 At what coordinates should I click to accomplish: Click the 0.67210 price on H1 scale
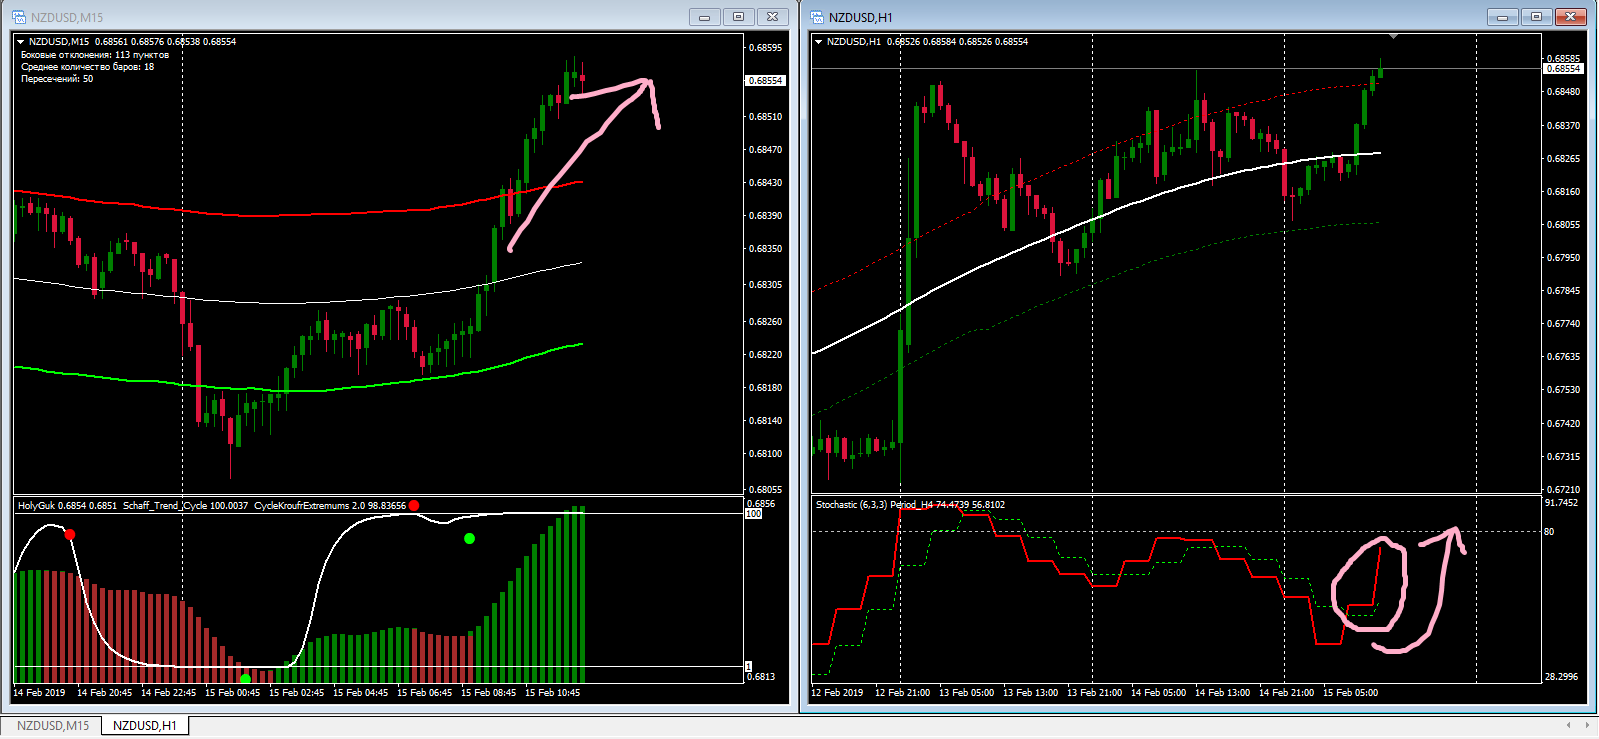(x=1564, y=490)
